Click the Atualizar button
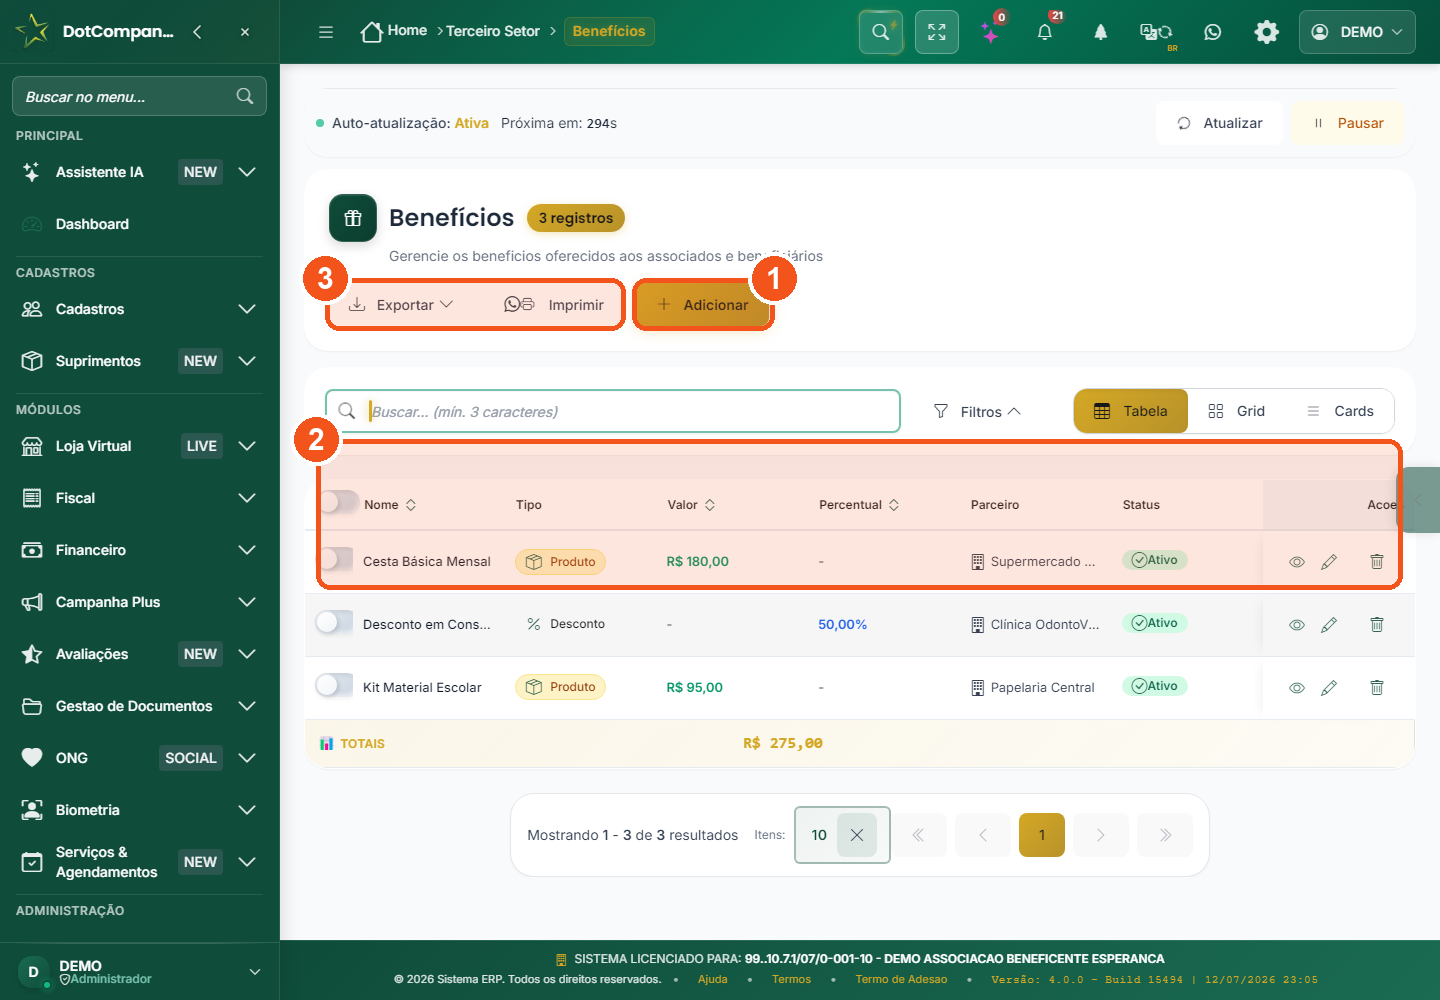Image resolution: width=1440 pixels, height=1000 pixels. 1219,123
